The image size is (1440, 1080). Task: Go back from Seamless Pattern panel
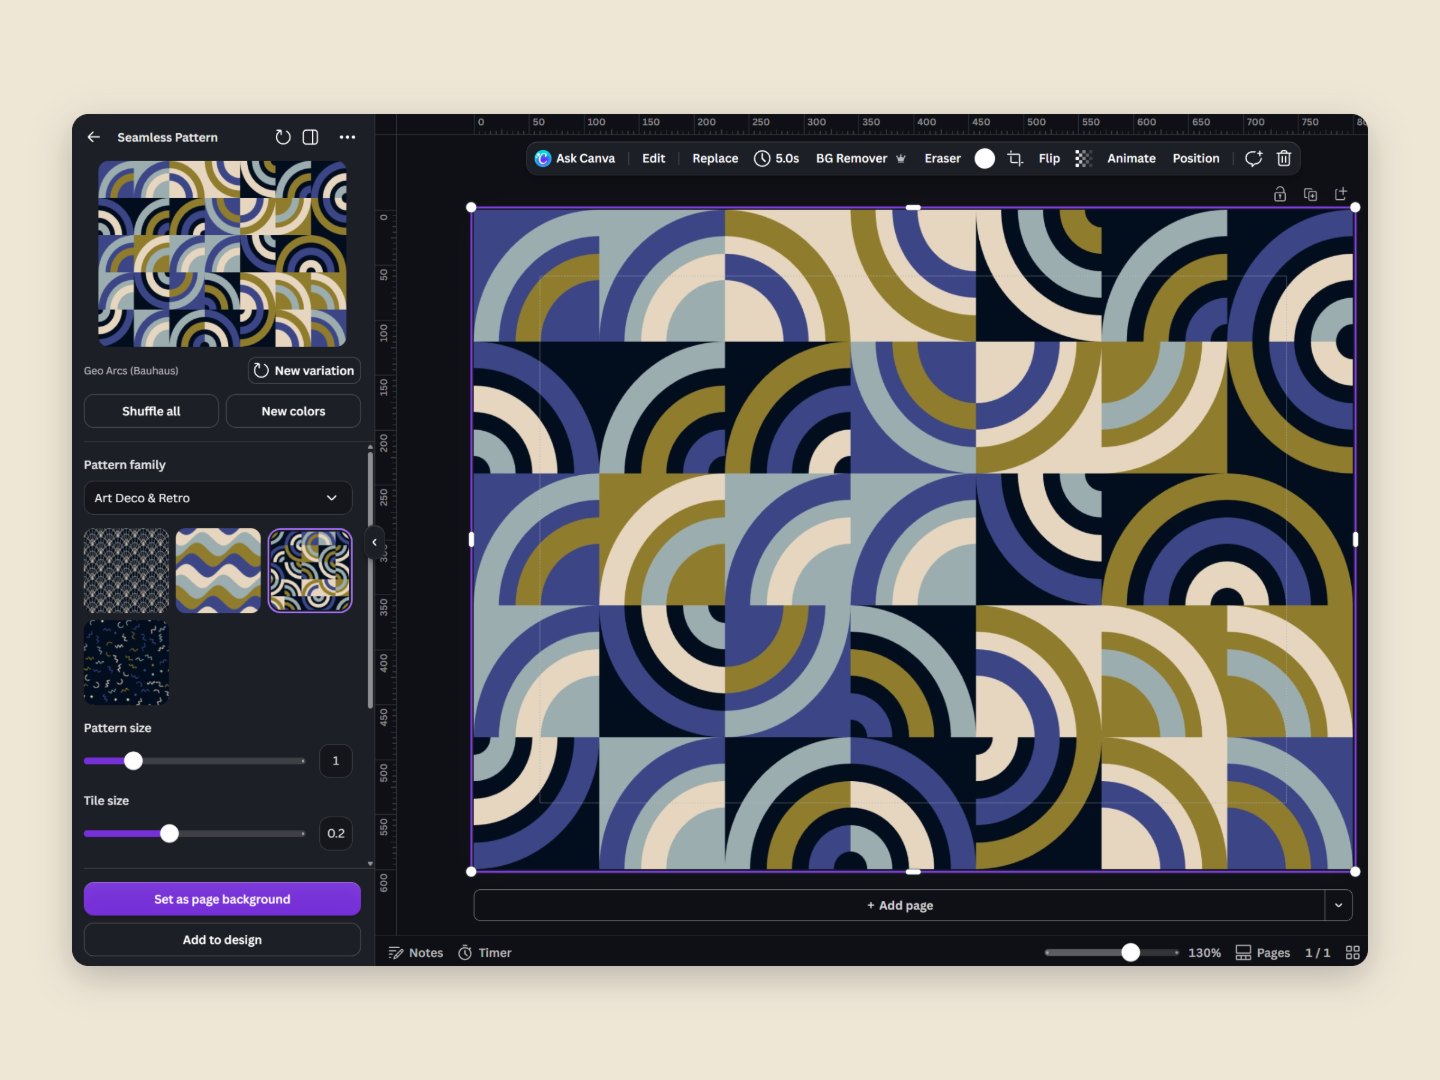pos(94,137)
